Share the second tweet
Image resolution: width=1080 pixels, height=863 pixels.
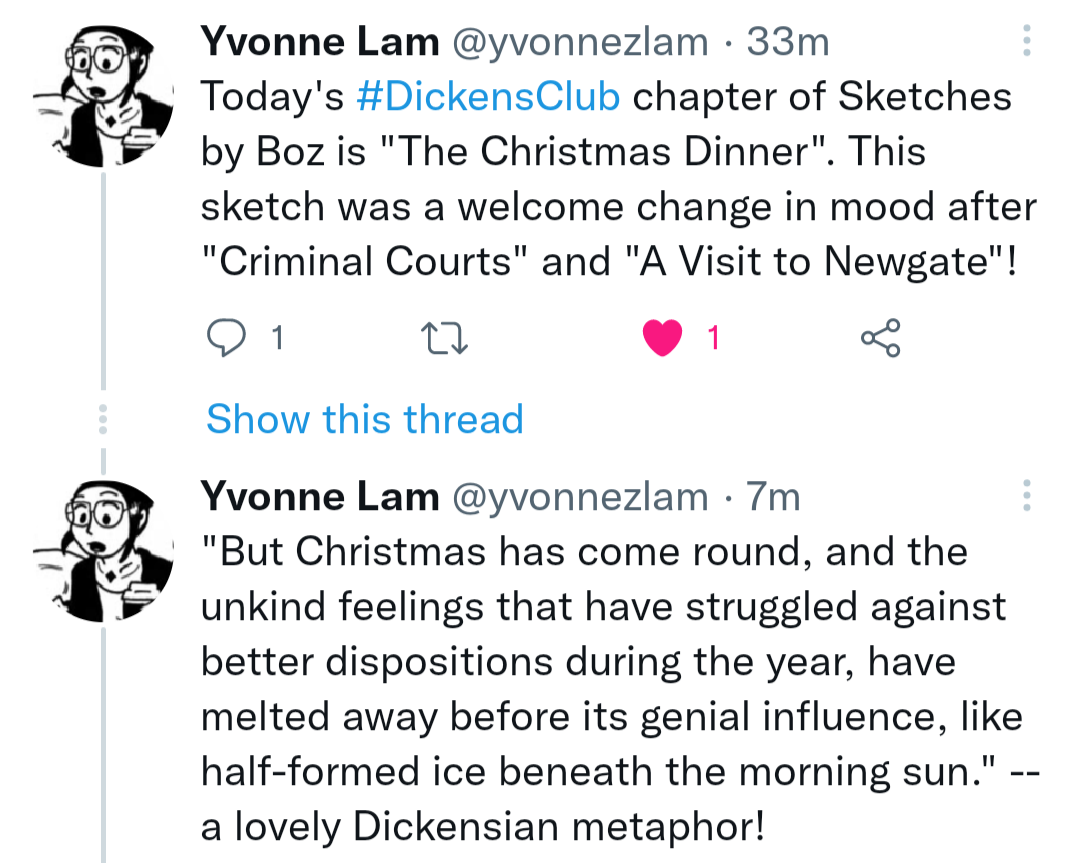pos(880,860)
